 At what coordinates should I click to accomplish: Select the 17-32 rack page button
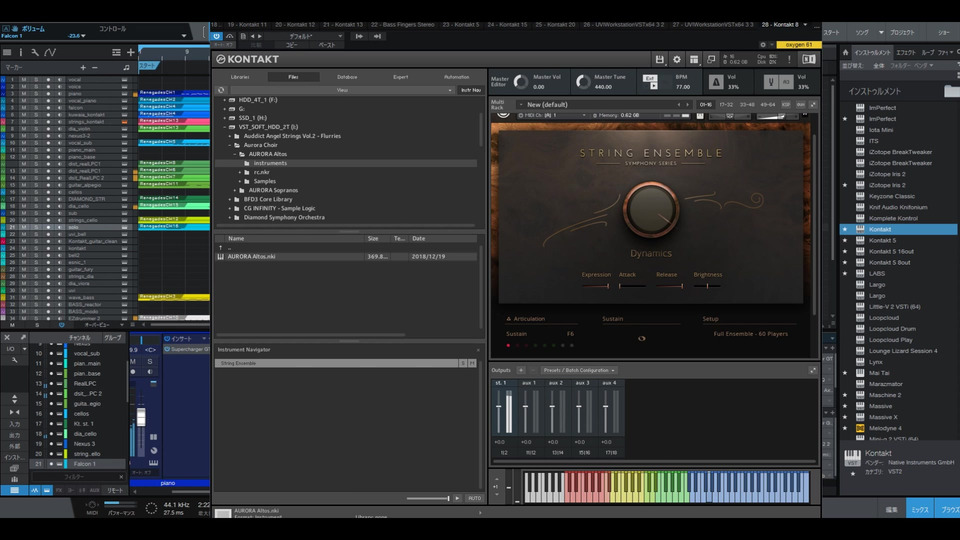pos(725,104)
